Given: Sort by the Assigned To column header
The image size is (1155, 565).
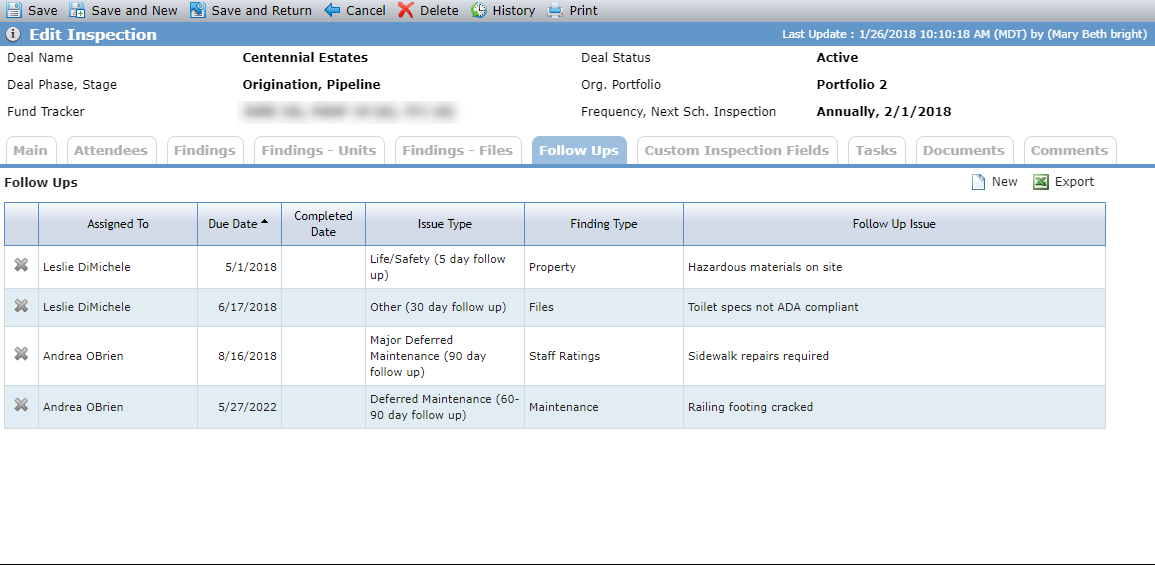Looking at the screenshot, I should click(x=118, y=224).
